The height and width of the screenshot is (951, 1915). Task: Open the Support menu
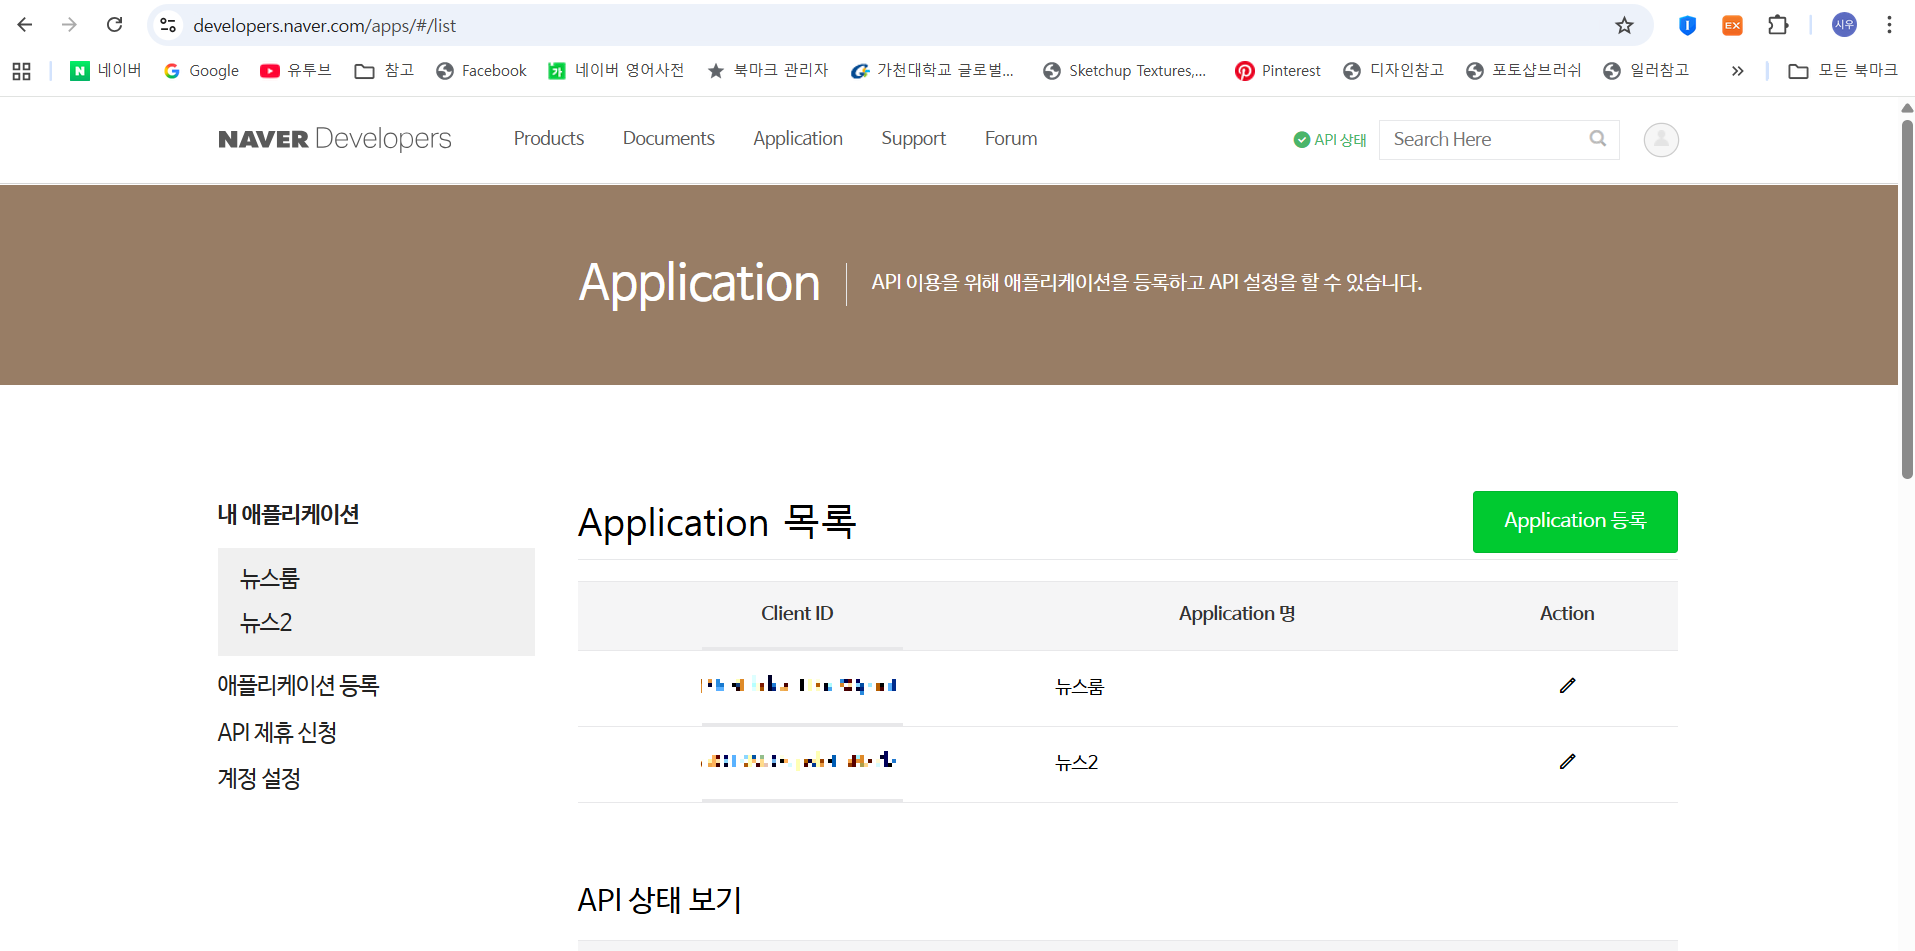coord(913,139)
